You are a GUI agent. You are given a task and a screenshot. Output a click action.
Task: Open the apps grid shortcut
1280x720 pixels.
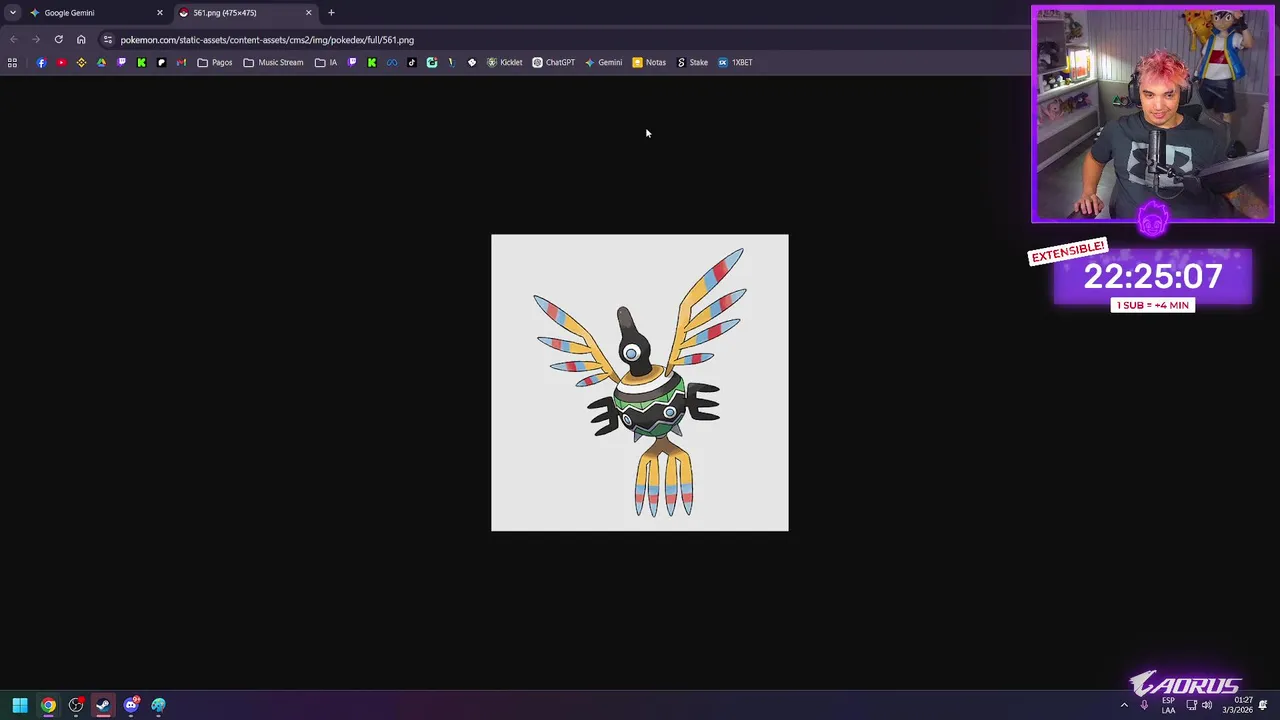12,62
